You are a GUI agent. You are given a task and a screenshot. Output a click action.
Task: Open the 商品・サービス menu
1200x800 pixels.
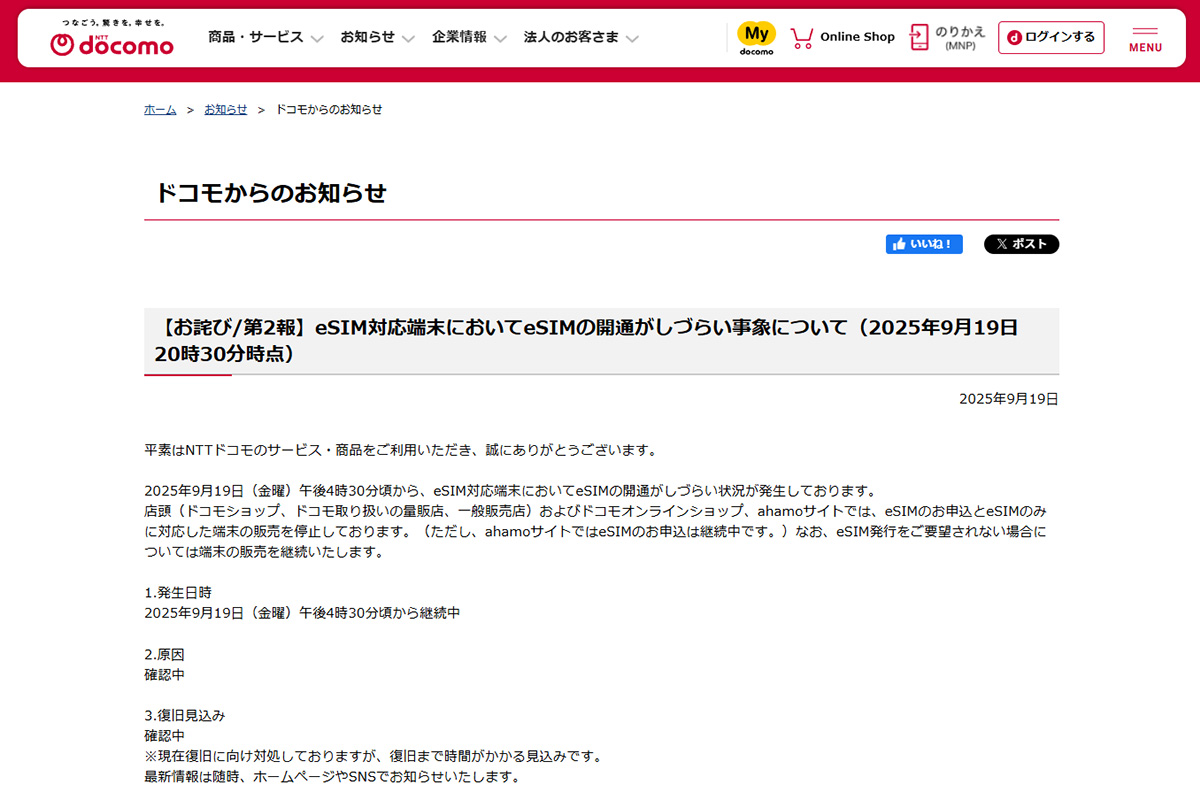click(x=255, y=37)
